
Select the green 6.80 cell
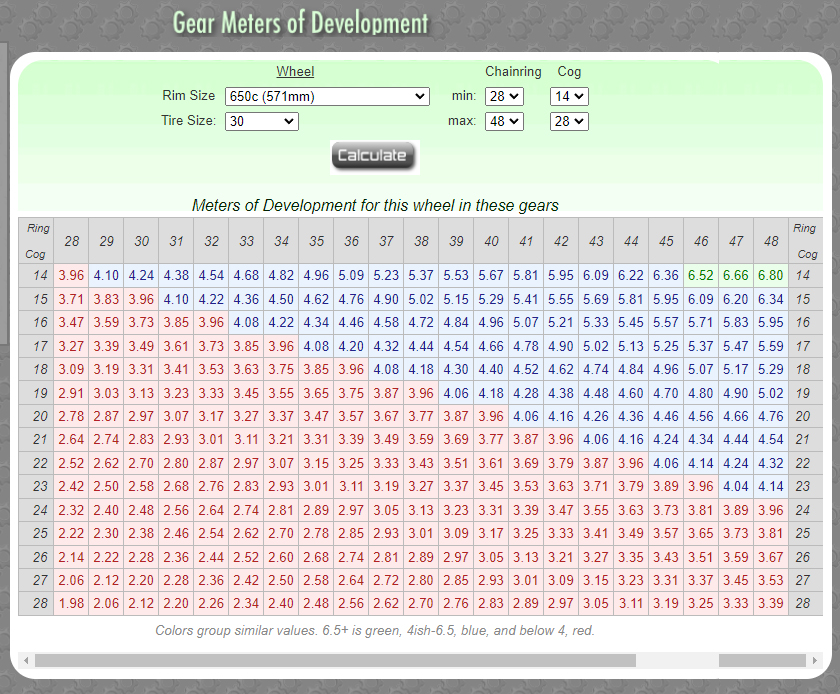[771, 275]
